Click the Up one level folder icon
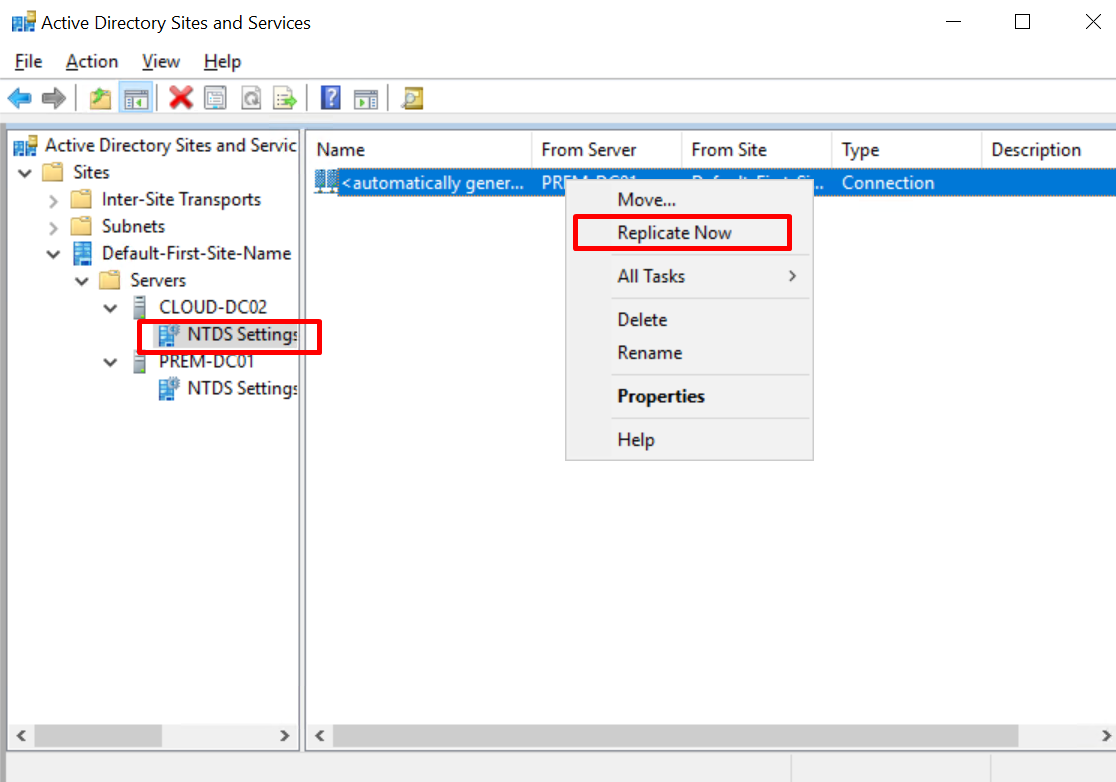The height and width of the screenshot is (782, 1116). click(100, 97)
